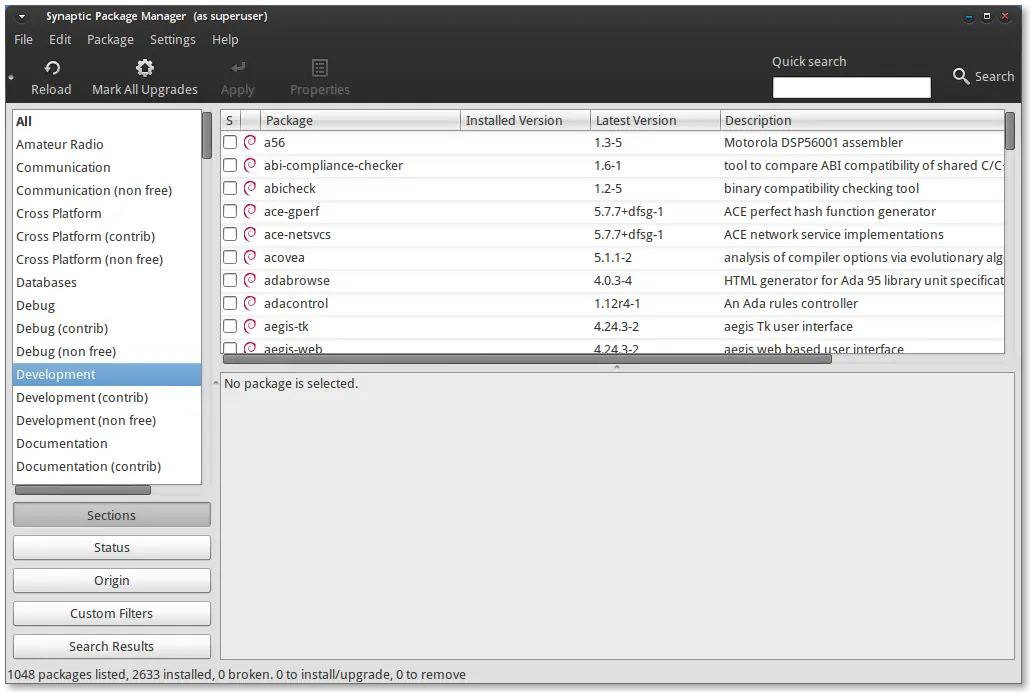The height and width of the screenshot is (693, 1031).
Task: Select the acovea package name
Action: (284, 257)
